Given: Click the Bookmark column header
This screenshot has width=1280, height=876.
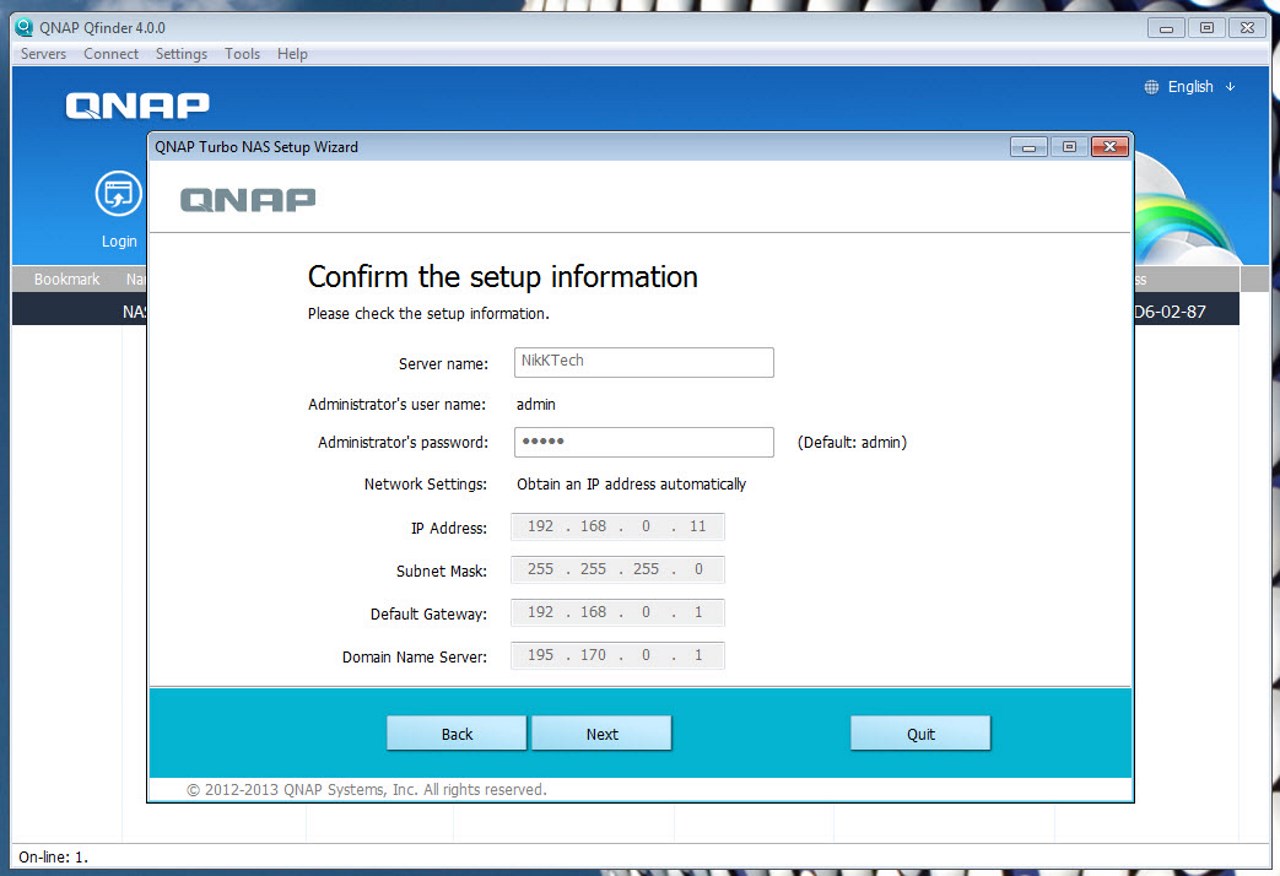Looking at the screenshot, I should (x=67, y=279).
